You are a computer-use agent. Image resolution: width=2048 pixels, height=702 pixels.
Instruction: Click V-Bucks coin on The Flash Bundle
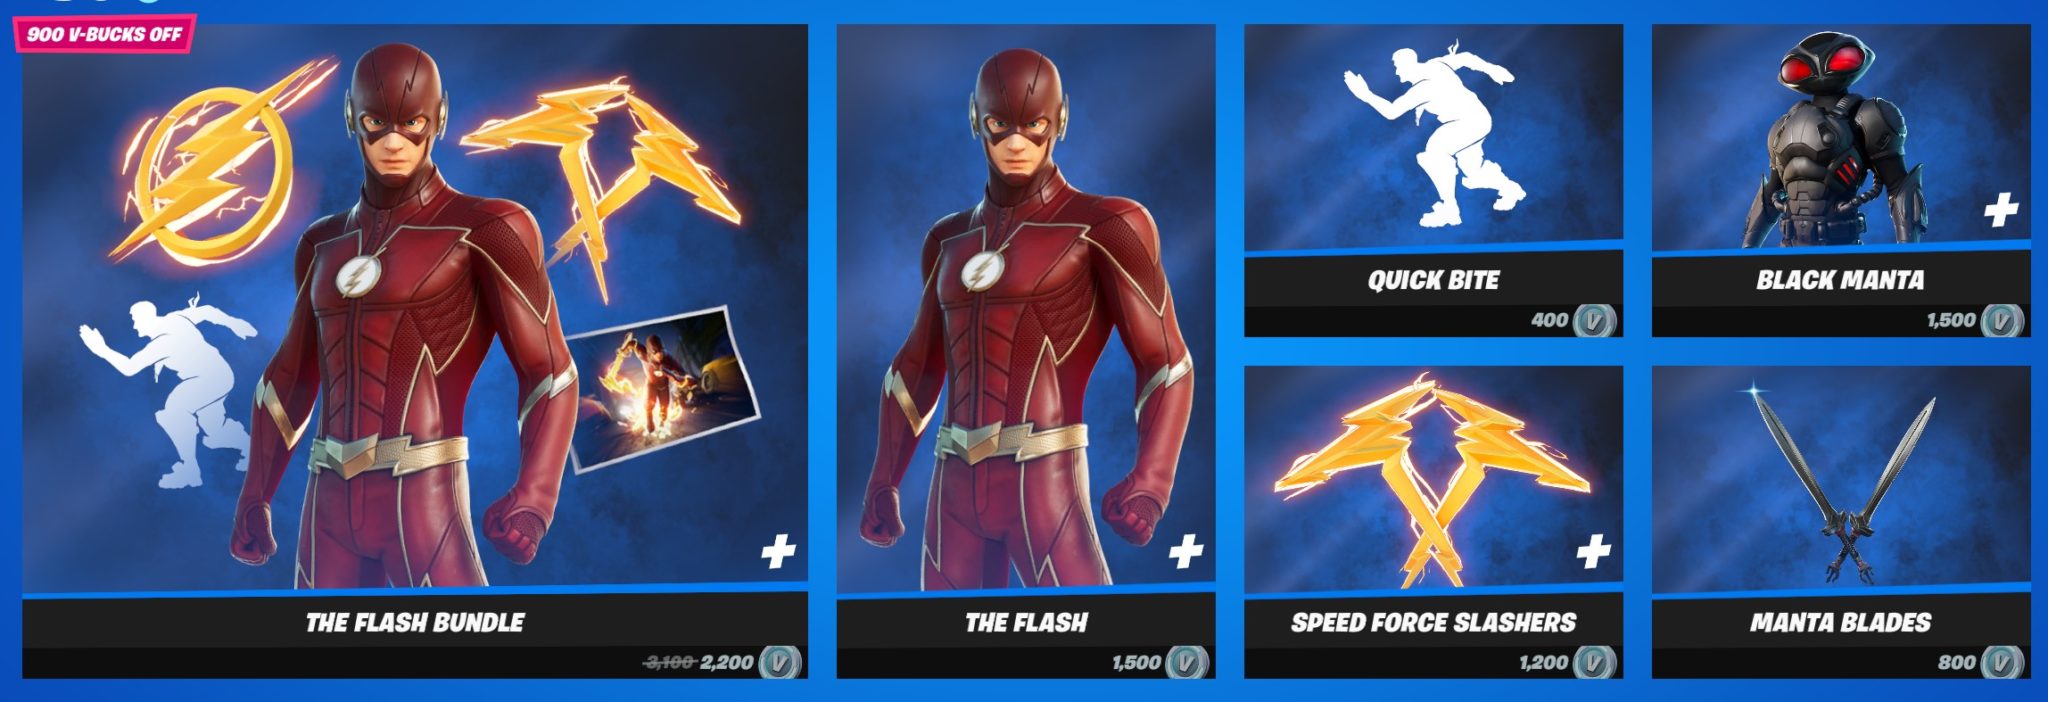point(780,662)
